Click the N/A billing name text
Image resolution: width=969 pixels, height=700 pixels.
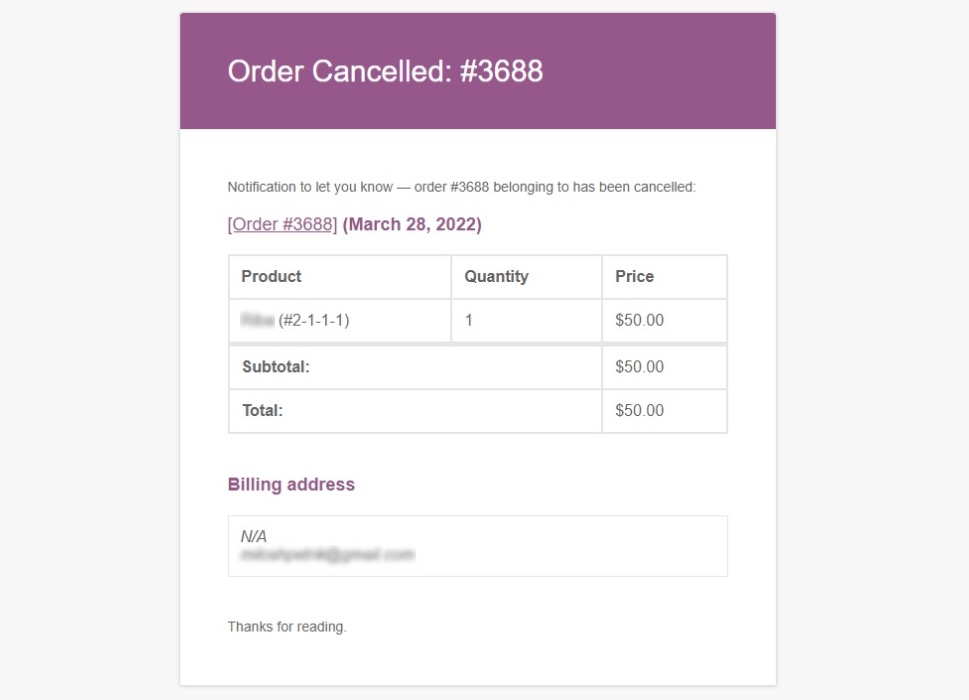click(x=253, y=536)
